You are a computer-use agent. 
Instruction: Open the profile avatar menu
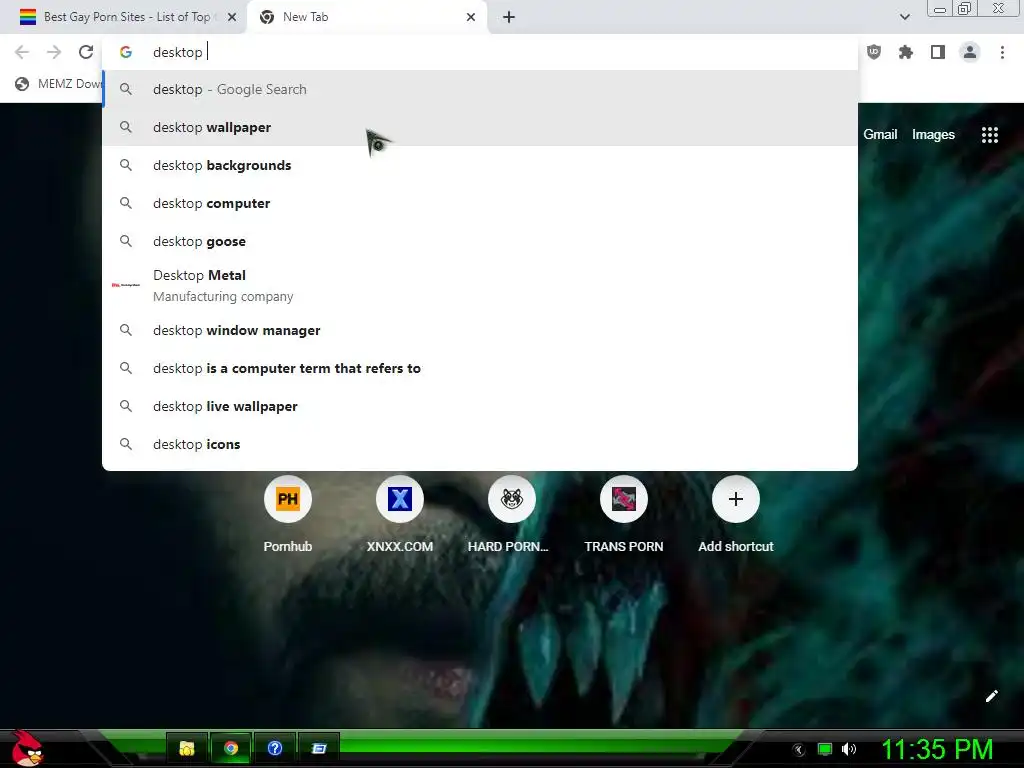pos(970,52)
